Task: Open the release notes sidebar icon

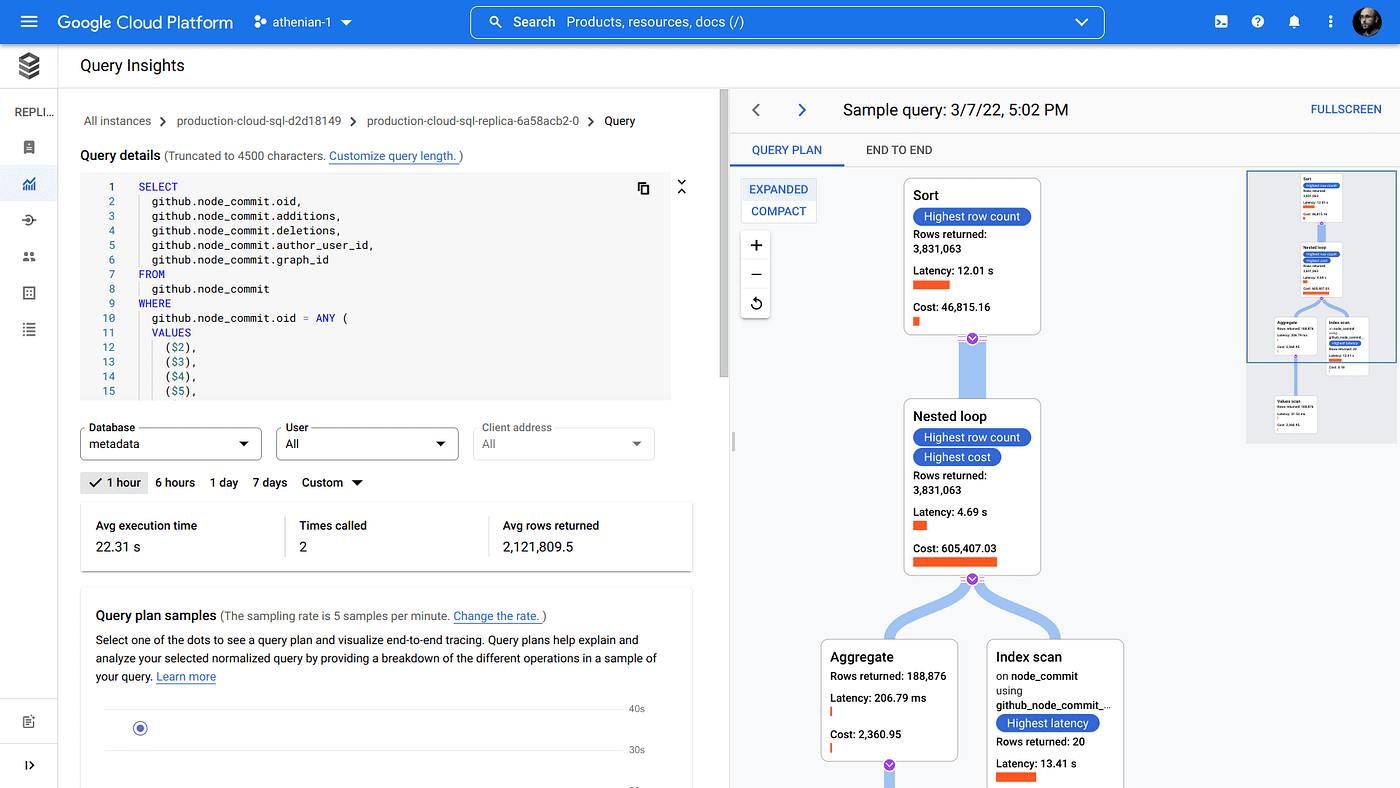Action: [29, 722]
